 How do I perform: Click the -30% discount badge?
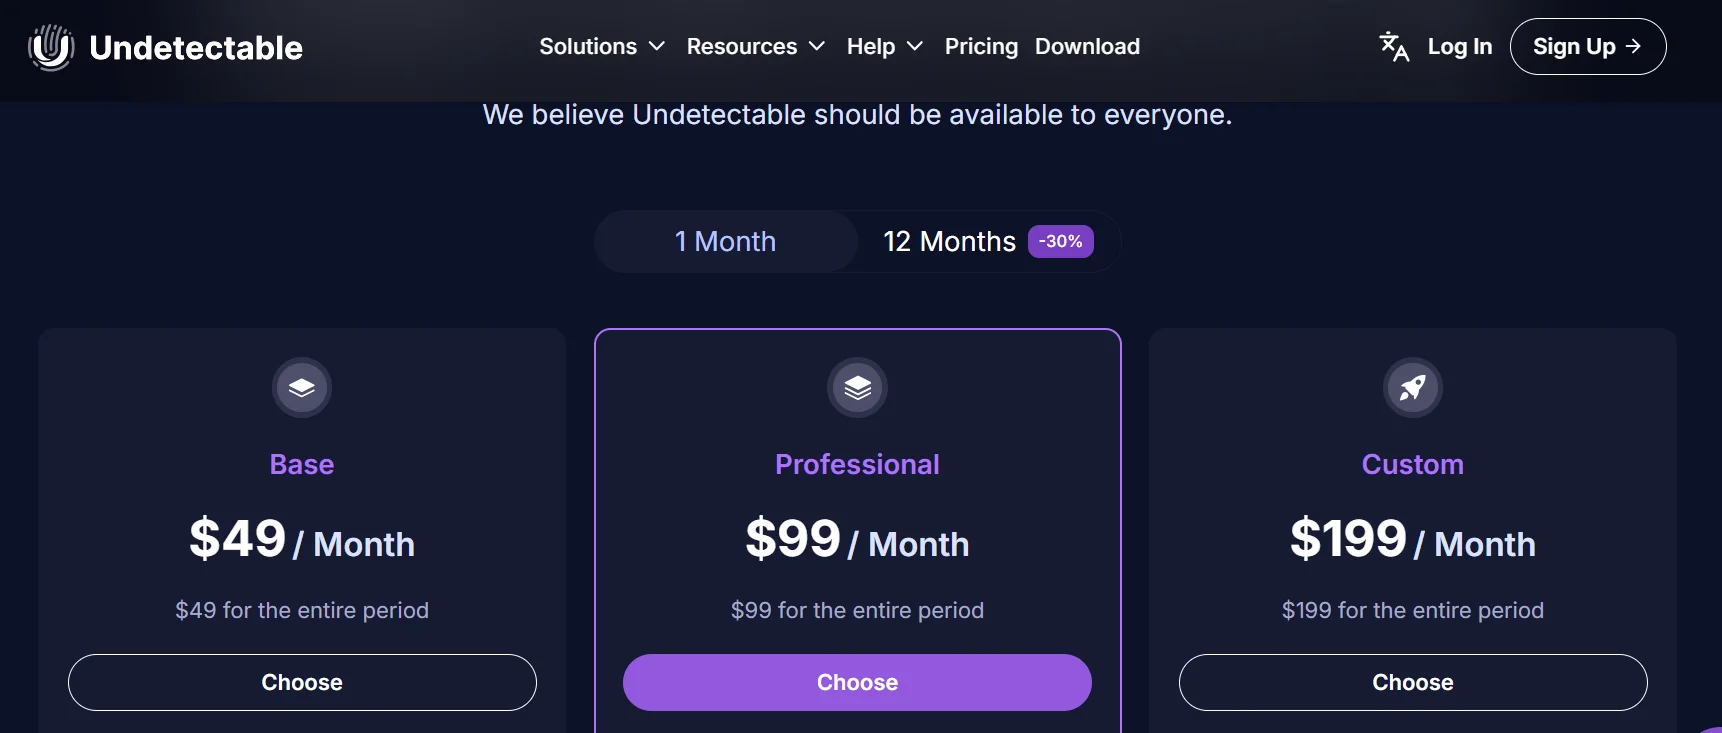point(1060,241)
